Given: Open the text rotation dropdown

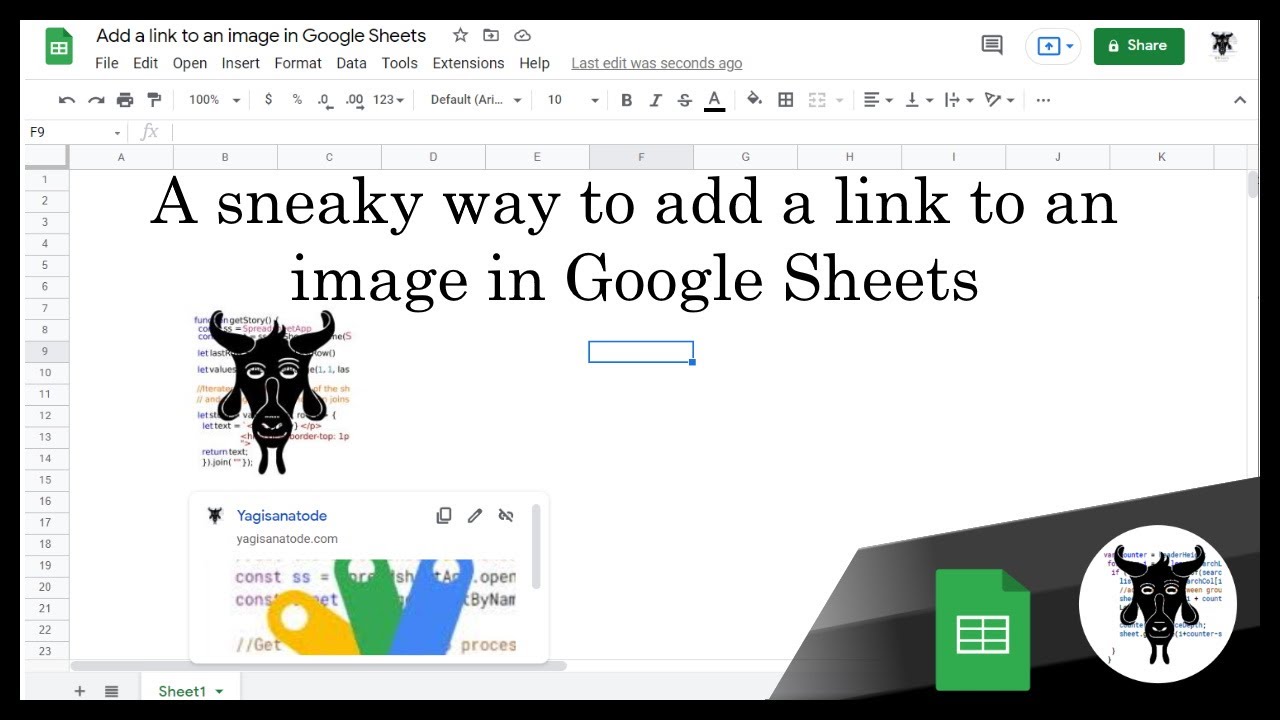Looking at the screenshot, I should [999, 100].
